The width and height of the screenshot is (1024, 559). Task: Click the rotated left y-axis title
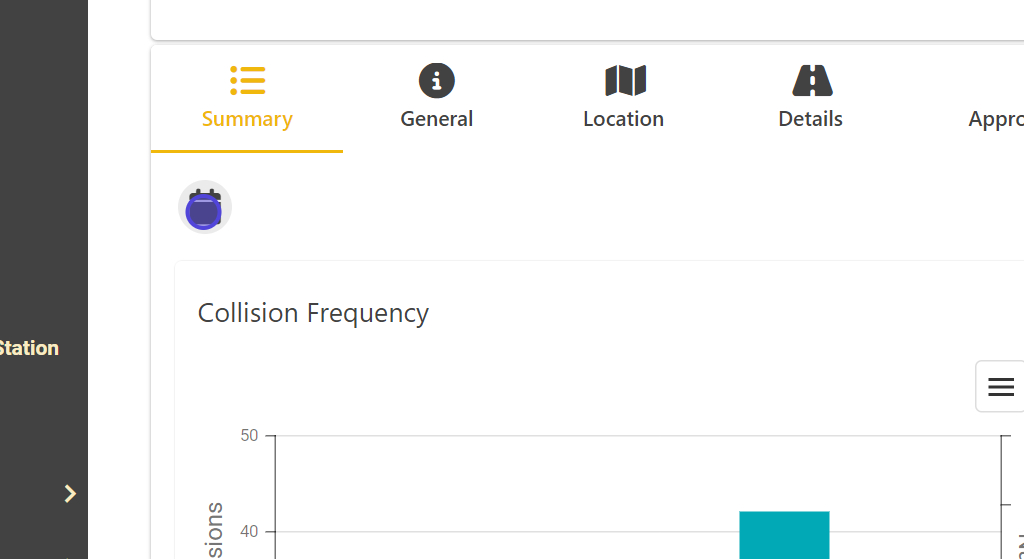[214, 532]
